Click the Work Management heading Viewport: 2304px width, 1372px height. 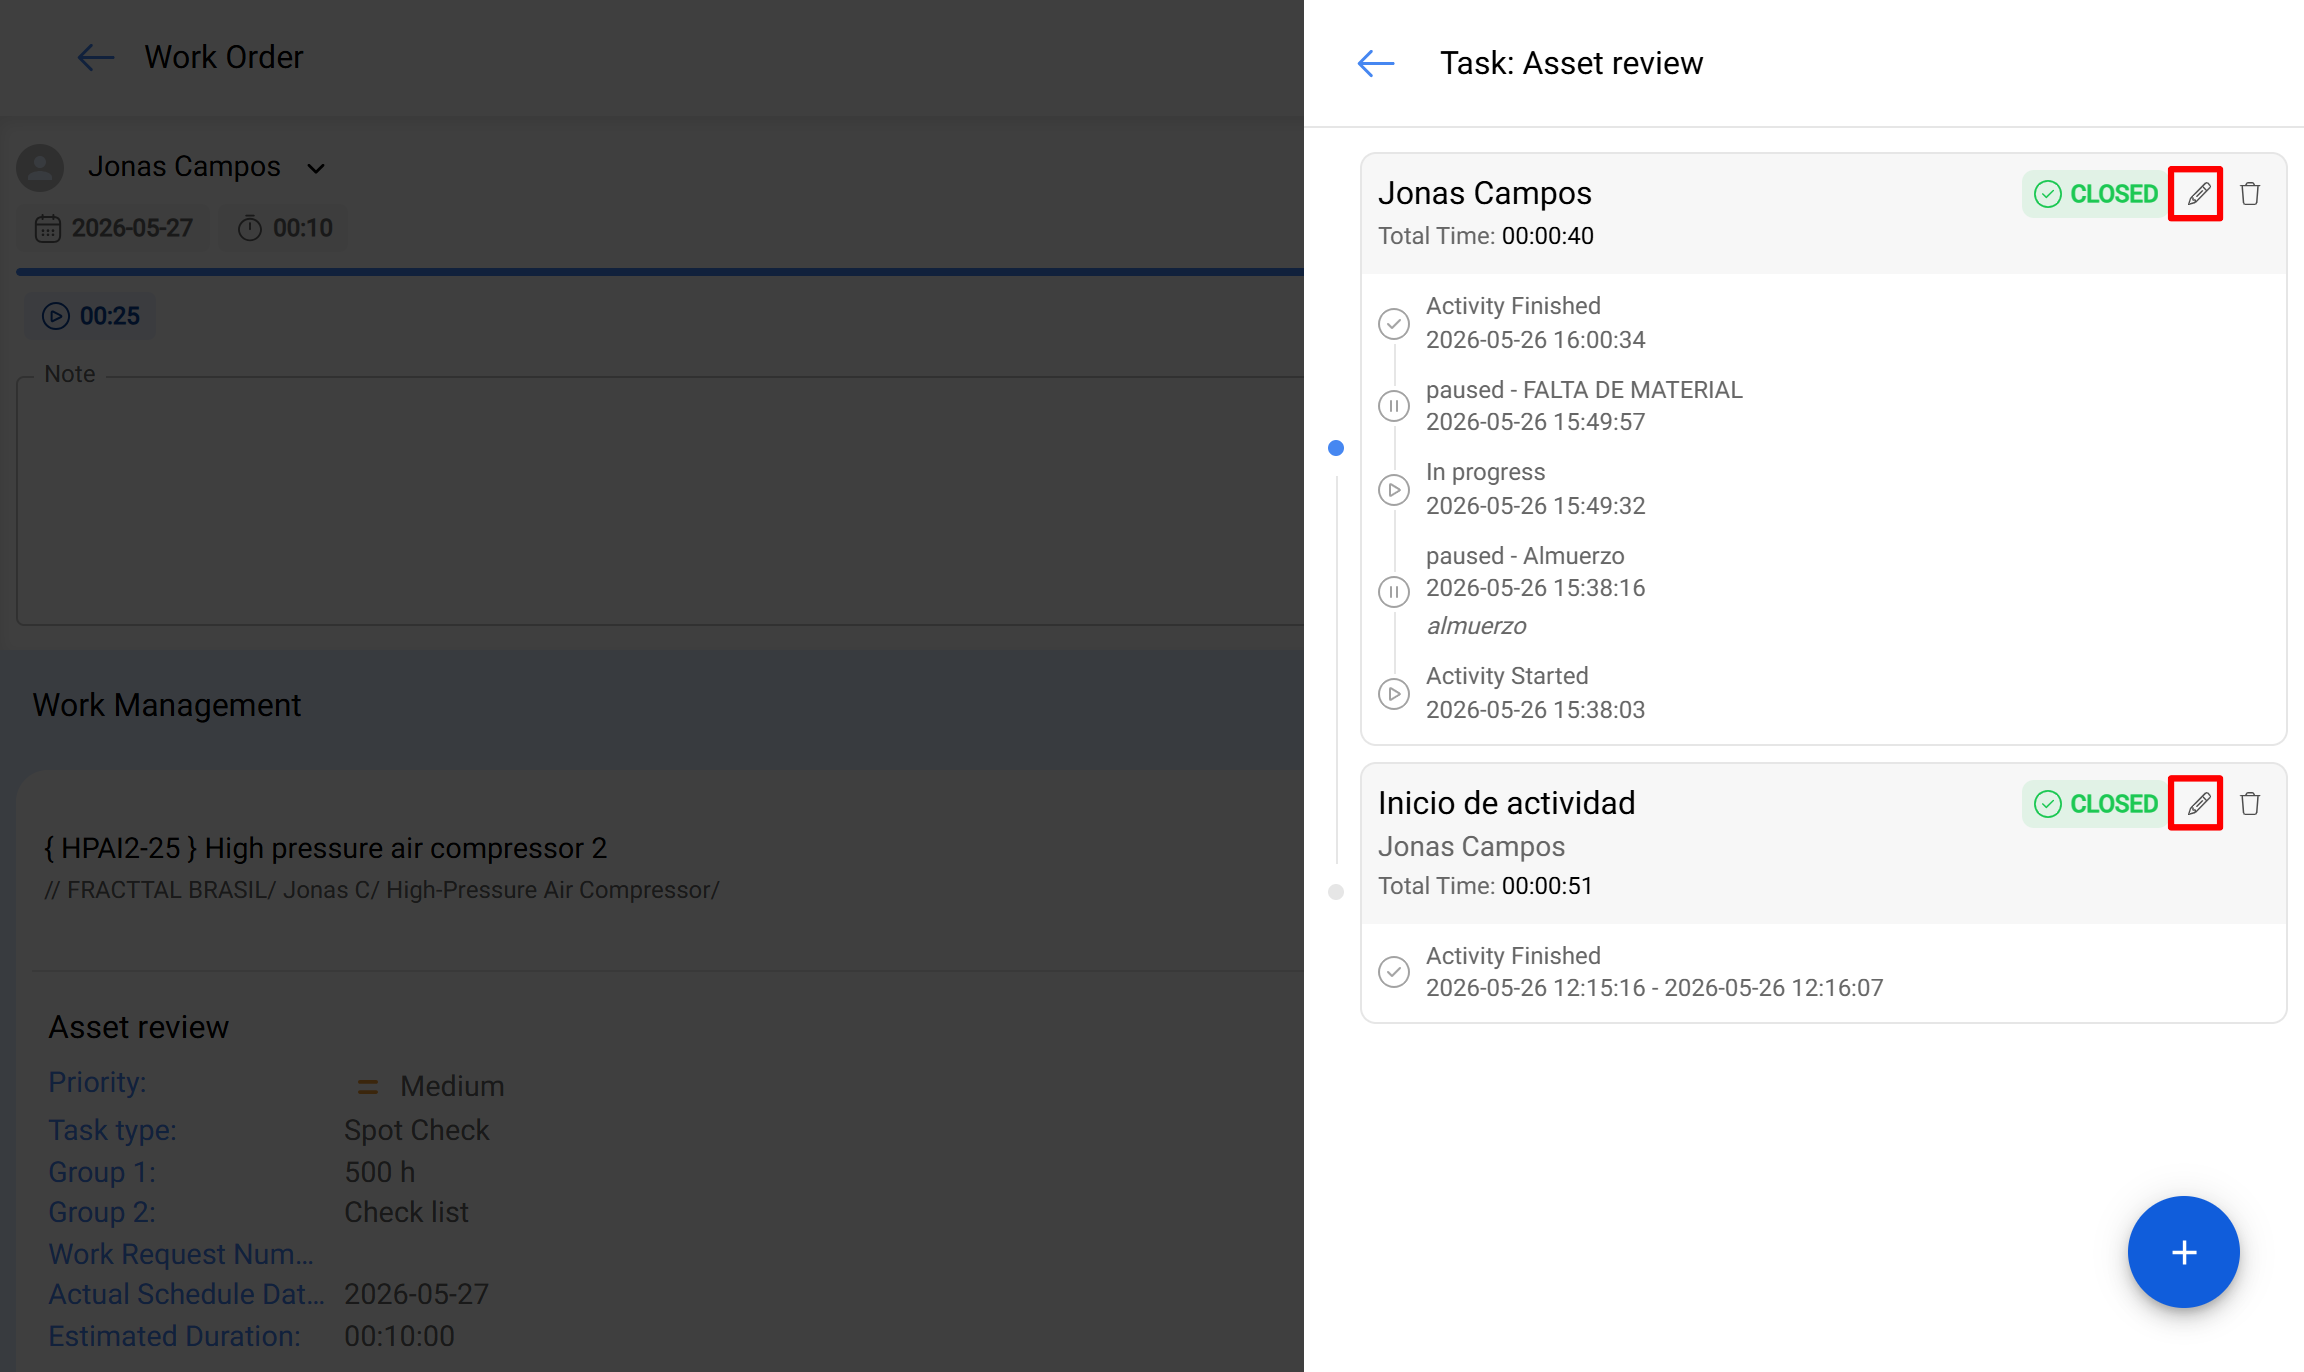[167, 705]
